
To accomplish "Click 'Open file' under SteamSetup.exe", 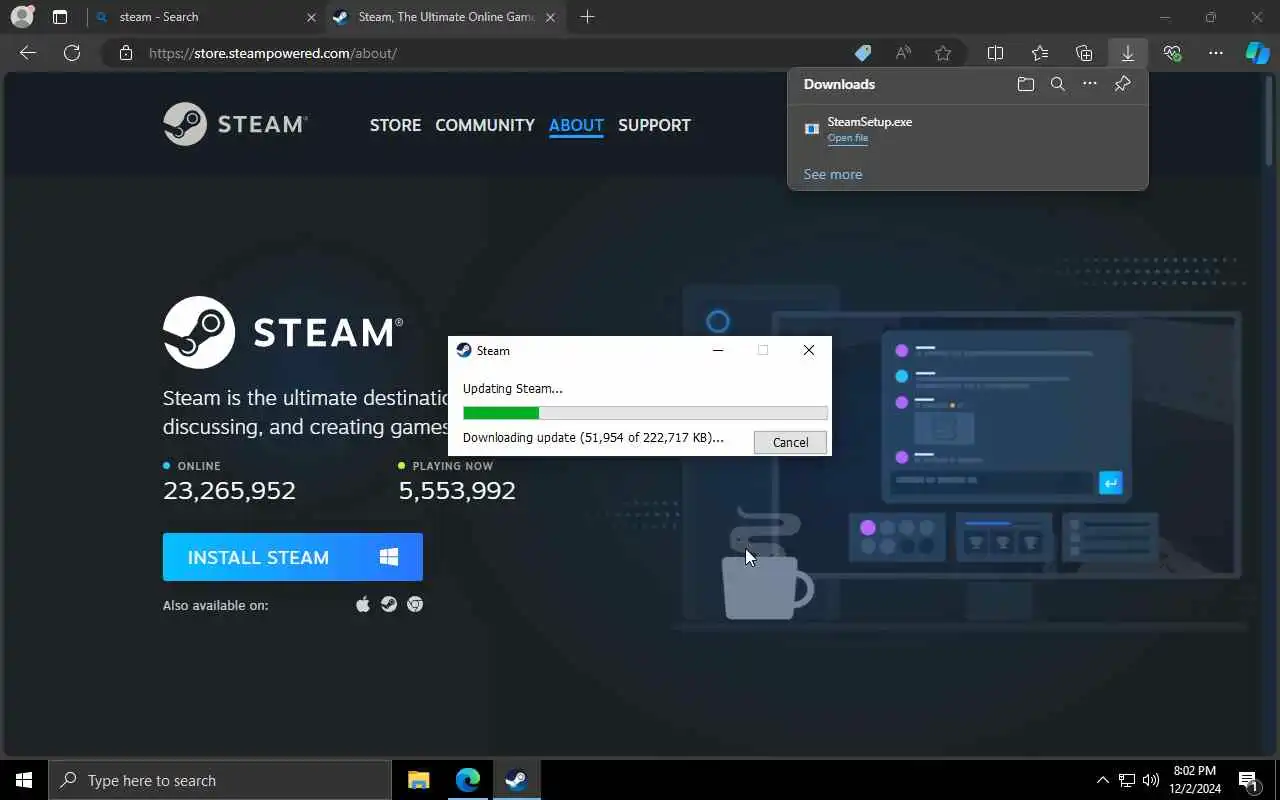I will [847, 138].
